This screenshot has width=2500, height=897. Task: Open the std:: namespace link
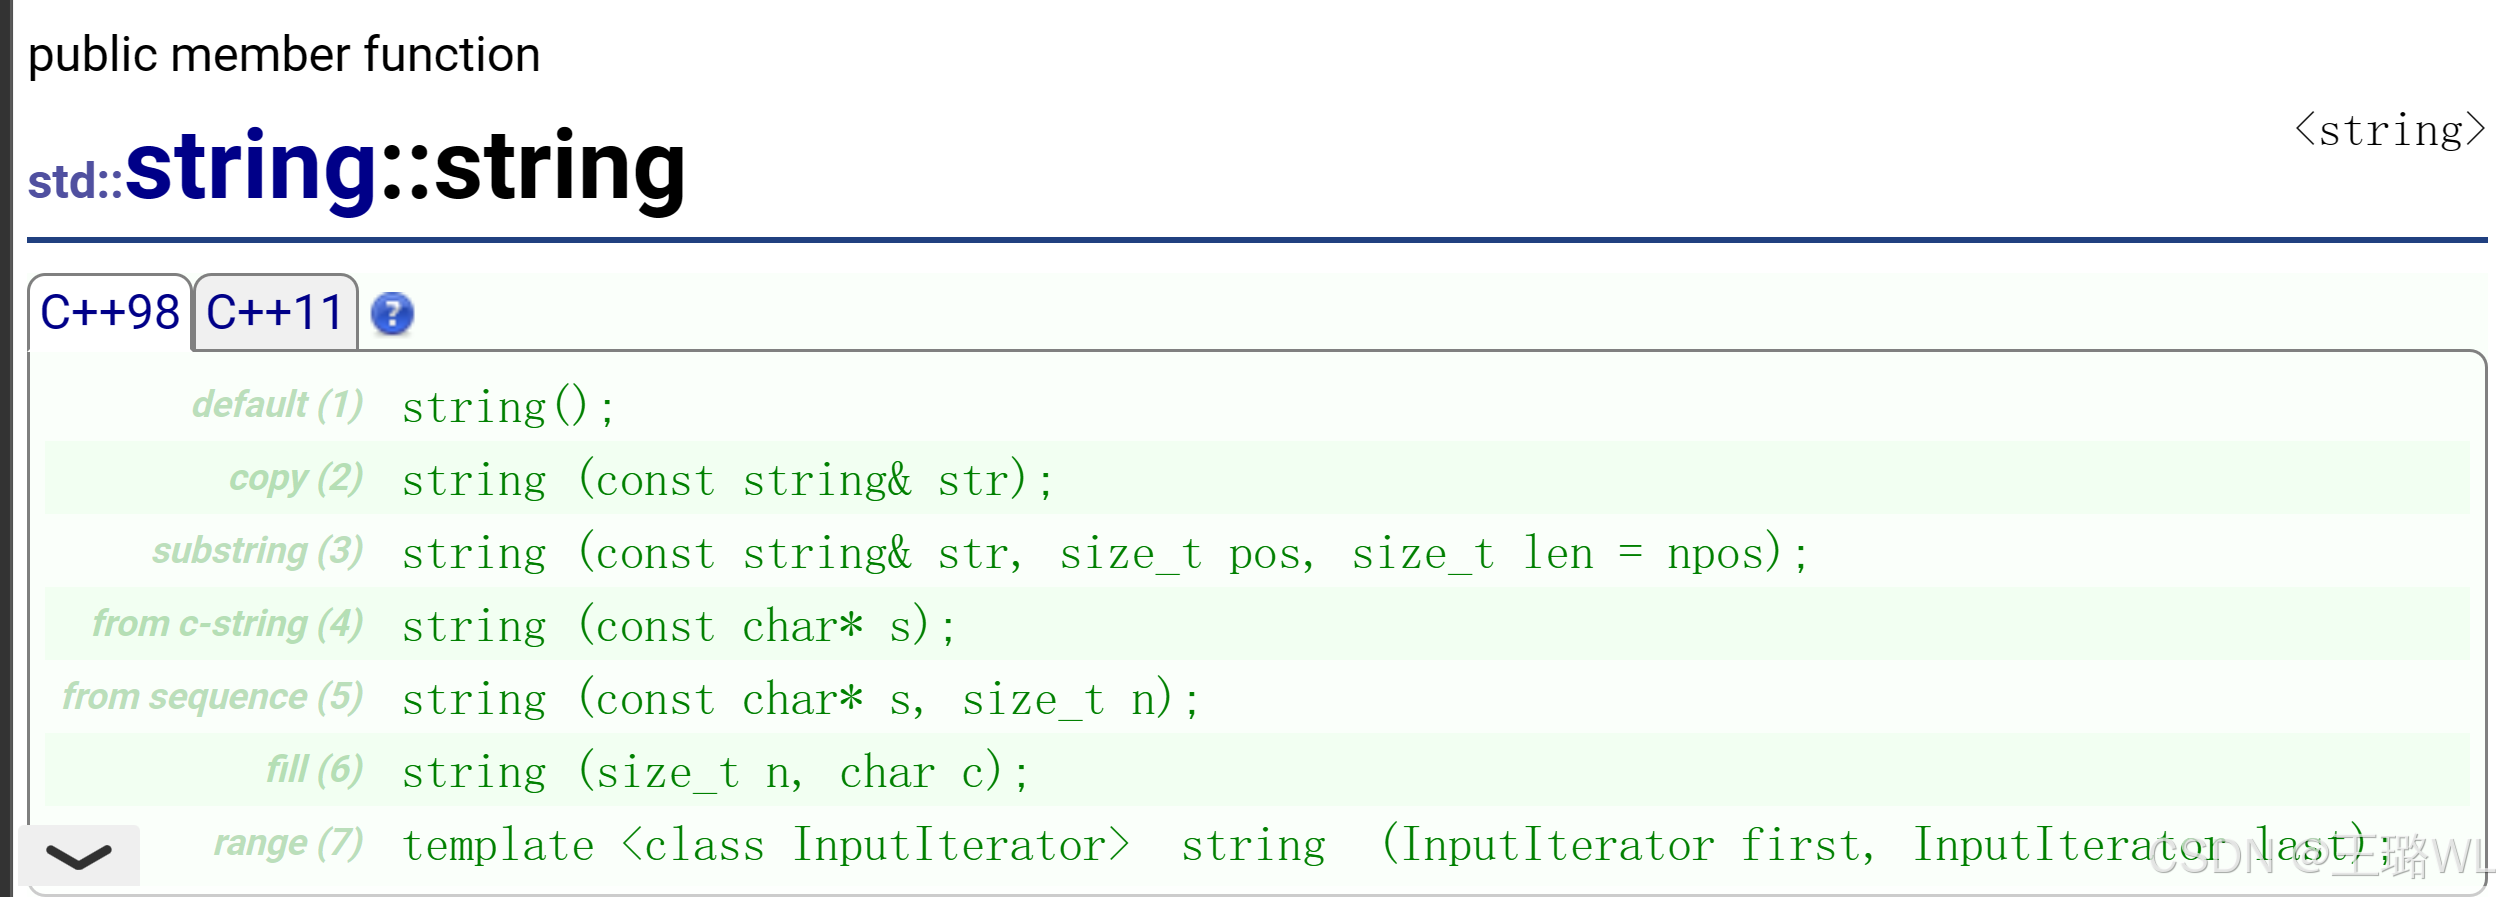(x=75, y=182)
